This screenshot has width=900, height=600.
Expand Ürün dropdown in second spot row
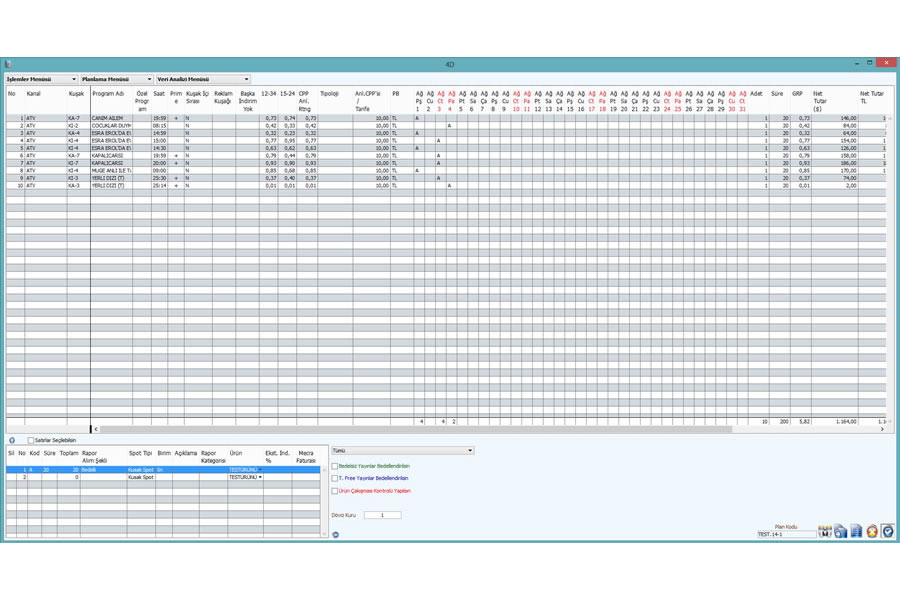click(261, 477)
